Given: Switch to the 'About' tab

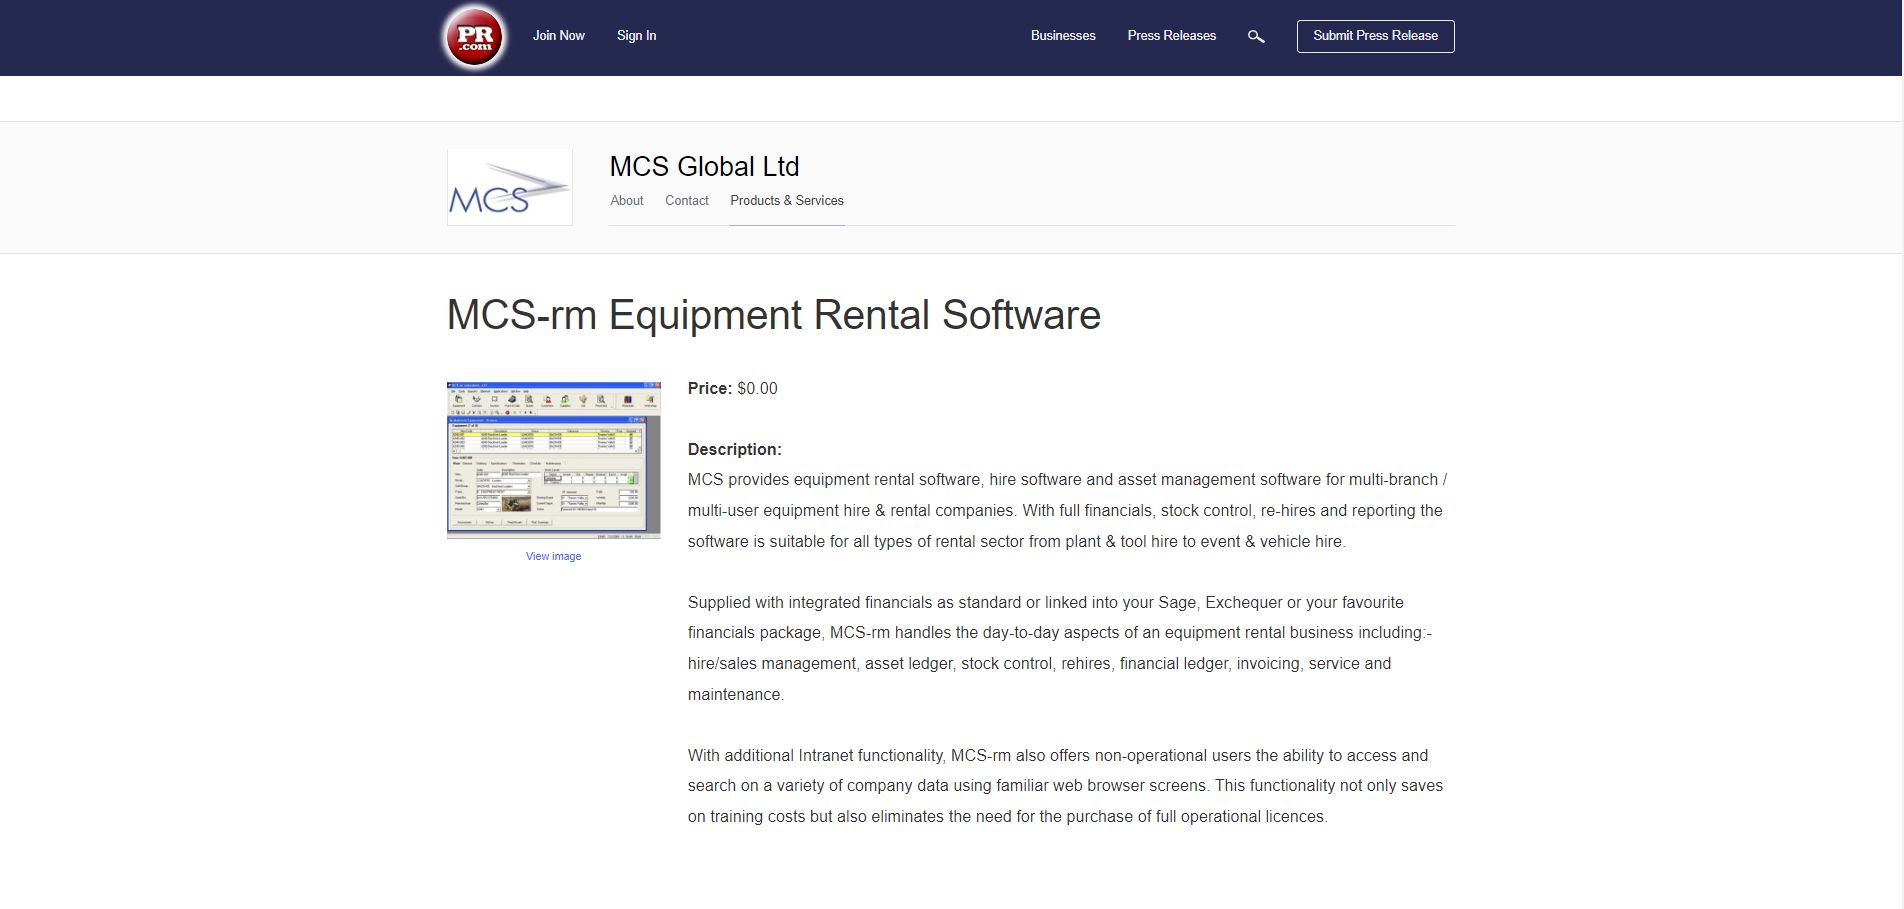Looking at the screenshot, I should point(626,200).
